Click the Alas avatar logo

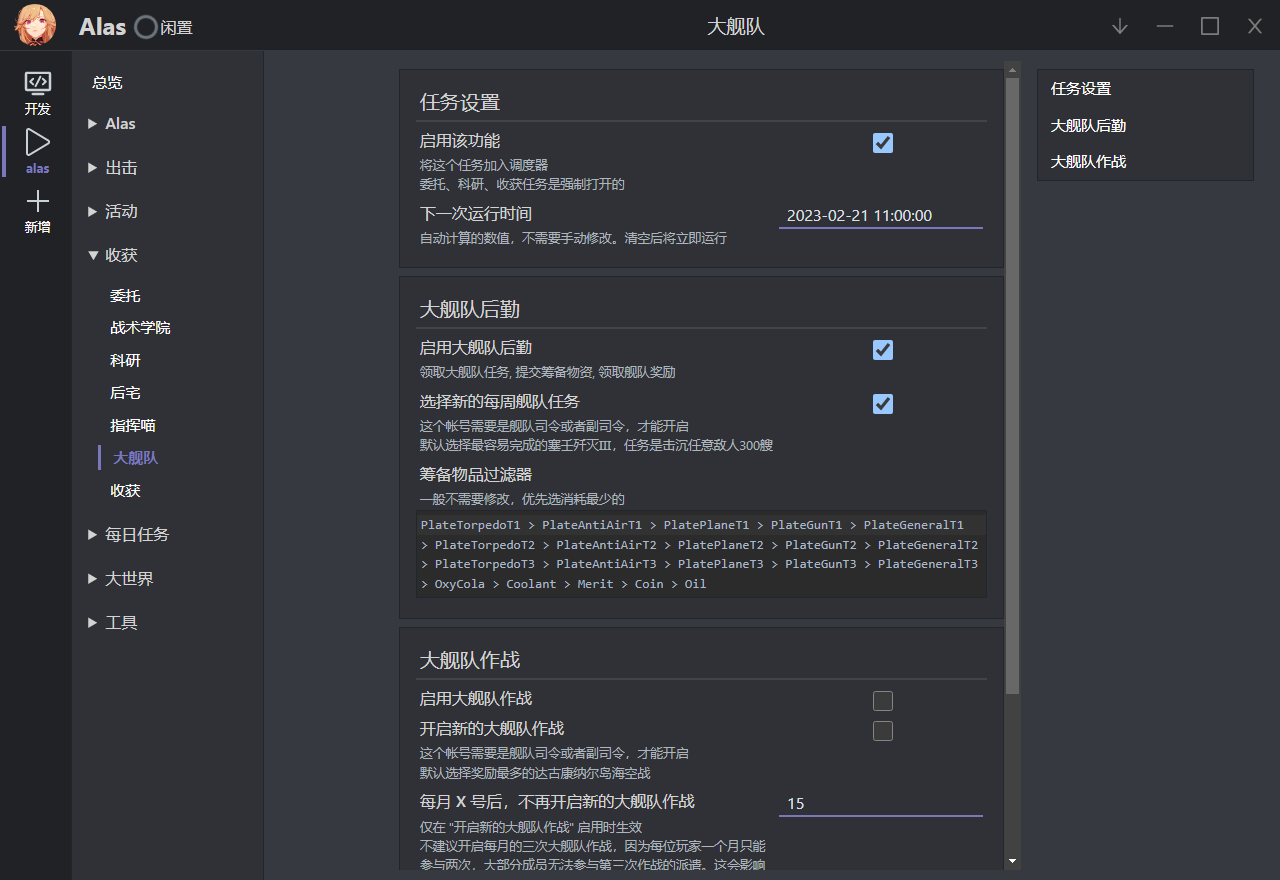pyautogui.click(x=35, y=26)
